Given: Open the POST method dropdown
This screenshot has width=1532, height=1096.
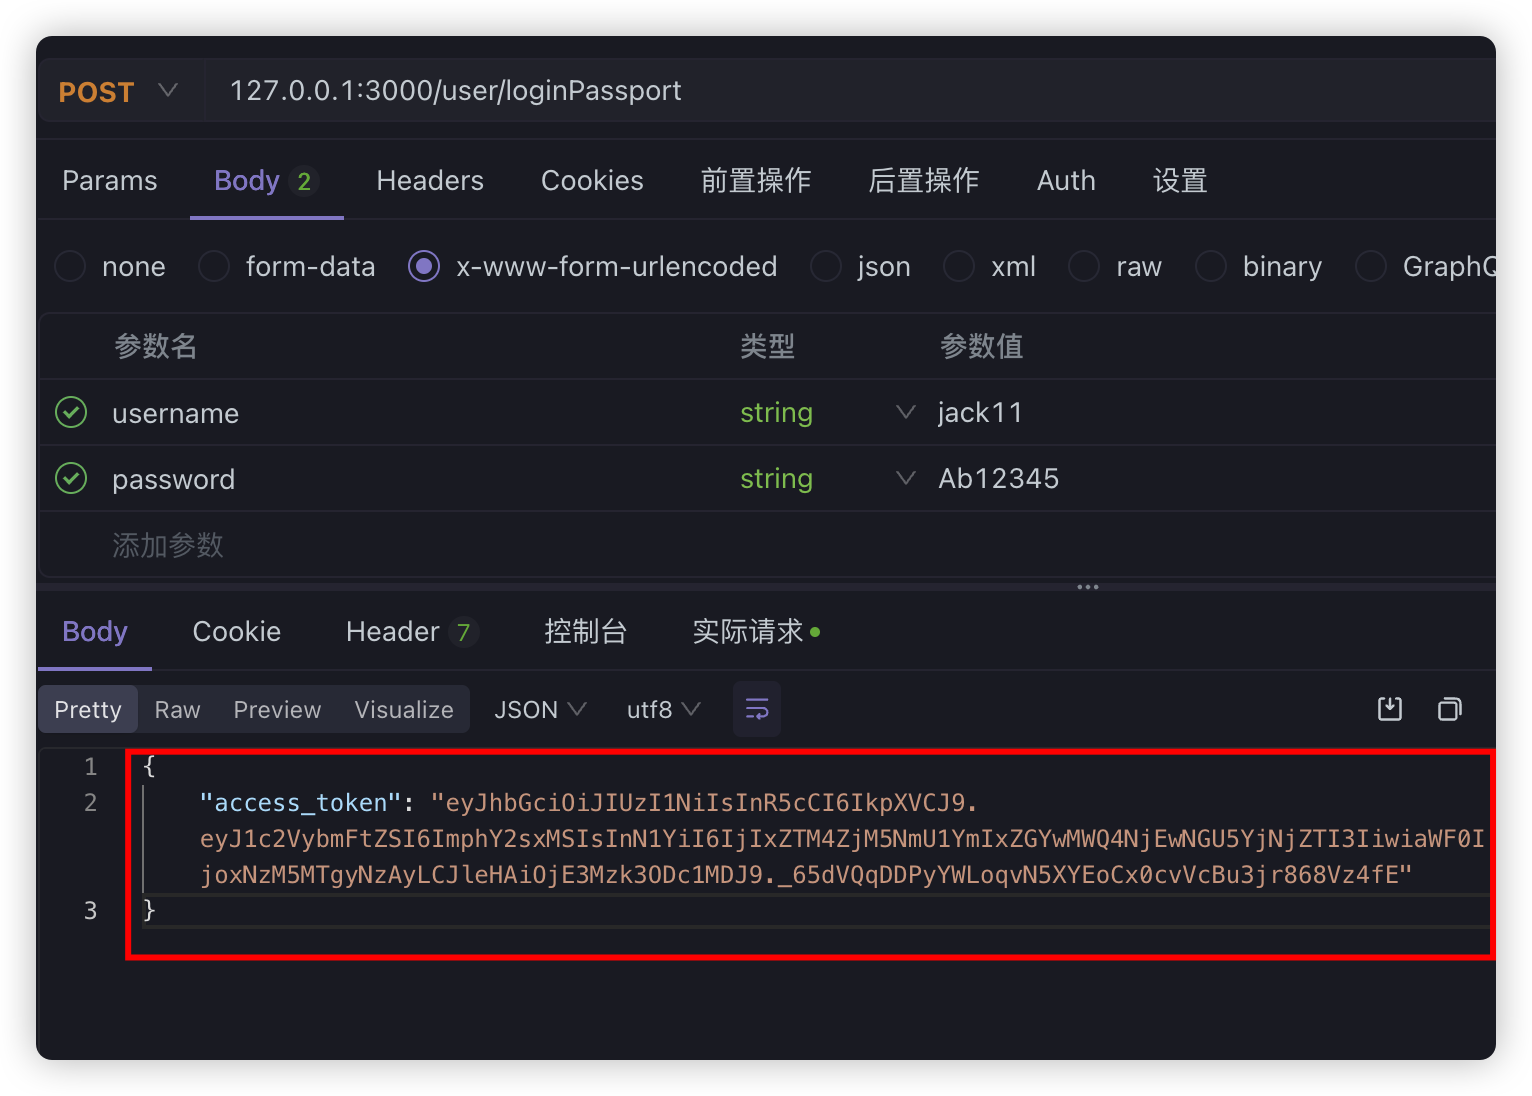Looking at the screenshot, I should [x=119, y=92].
